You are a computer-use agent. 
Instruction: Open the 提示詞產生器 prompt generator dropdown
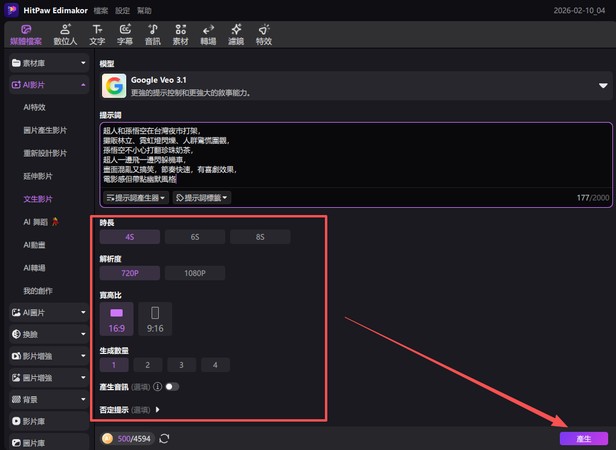coord(136,198)
